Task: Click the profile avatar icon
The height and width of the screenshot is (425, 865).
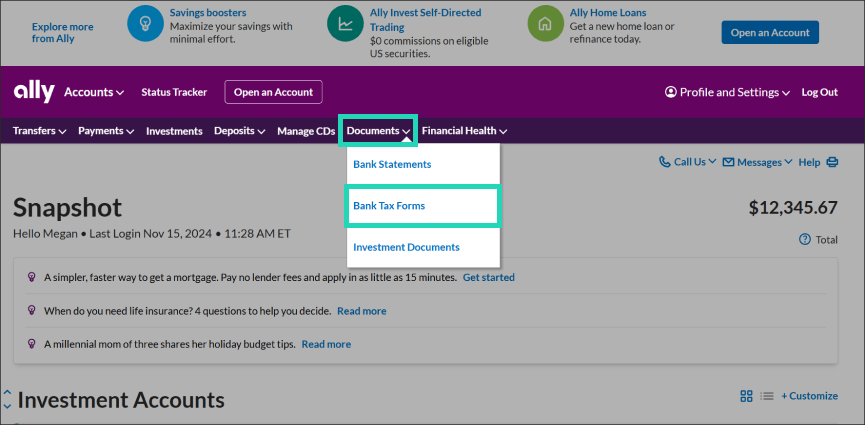Action: coord(671,92)
